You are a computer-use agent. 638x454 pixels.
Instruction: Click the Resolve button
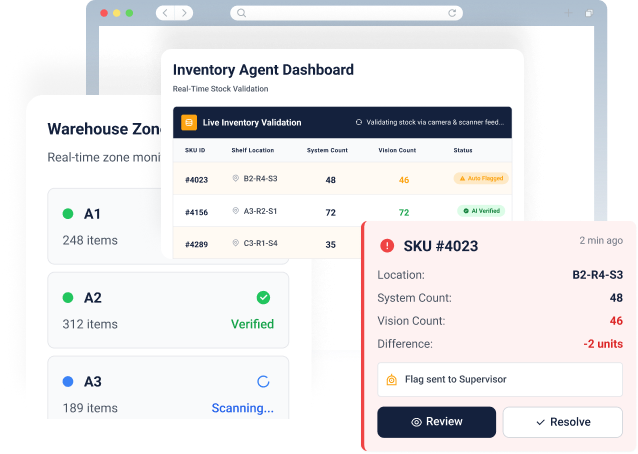(x=562, y=422)
